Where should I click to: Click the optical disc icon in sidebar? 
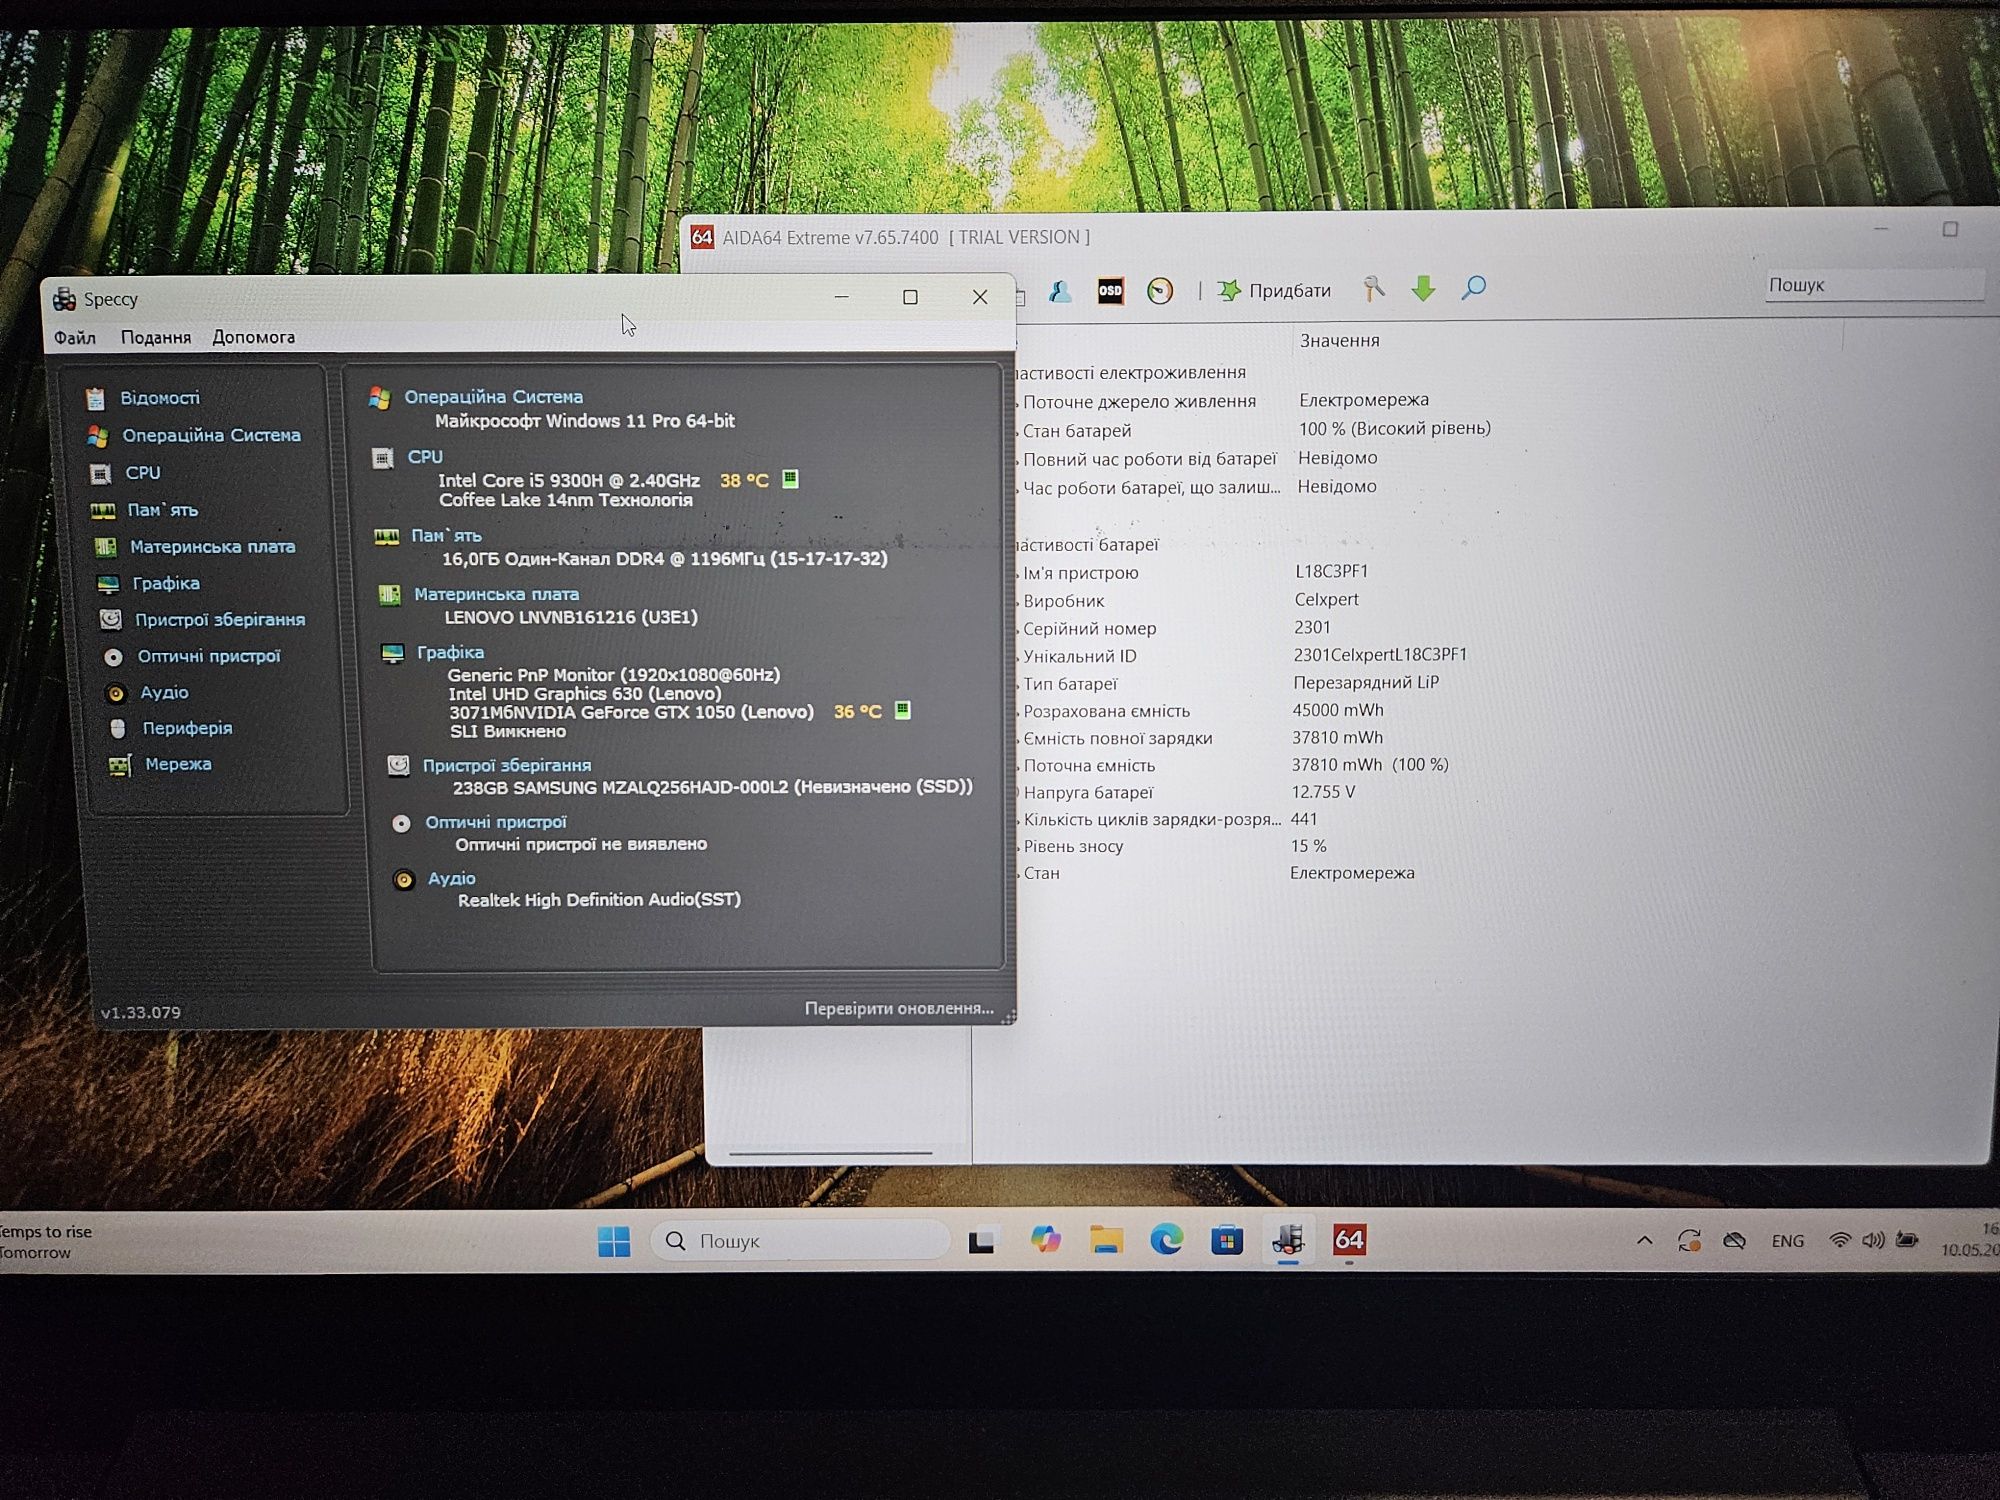click(x=113, y=657)
